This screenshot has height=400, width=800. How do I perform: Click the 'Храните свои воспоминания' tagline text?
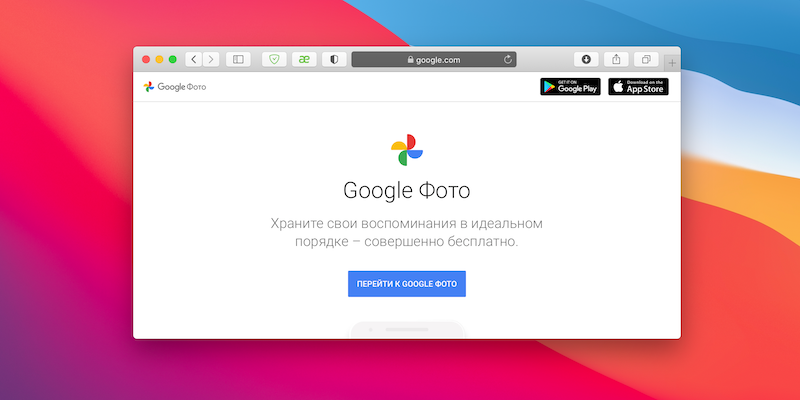(x=407, y=232)
